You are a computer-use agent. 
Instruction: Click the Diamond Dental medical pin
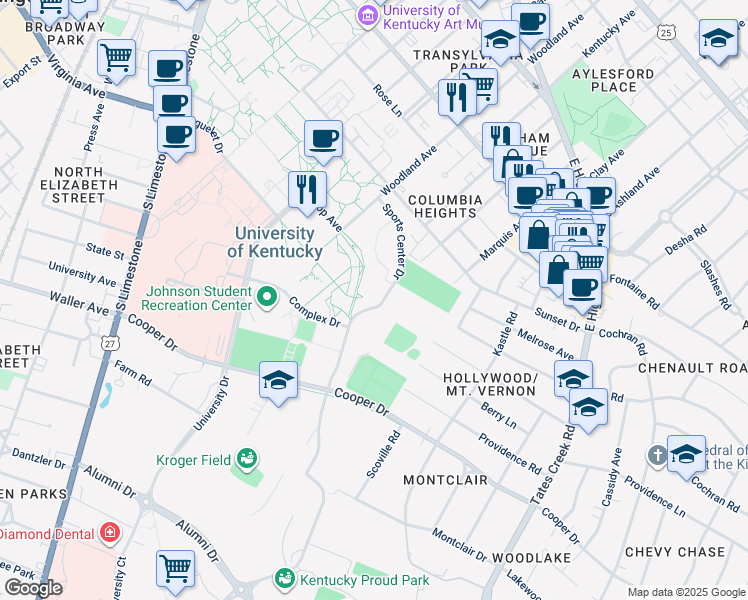pyautogui.click(x=110, y=533)
